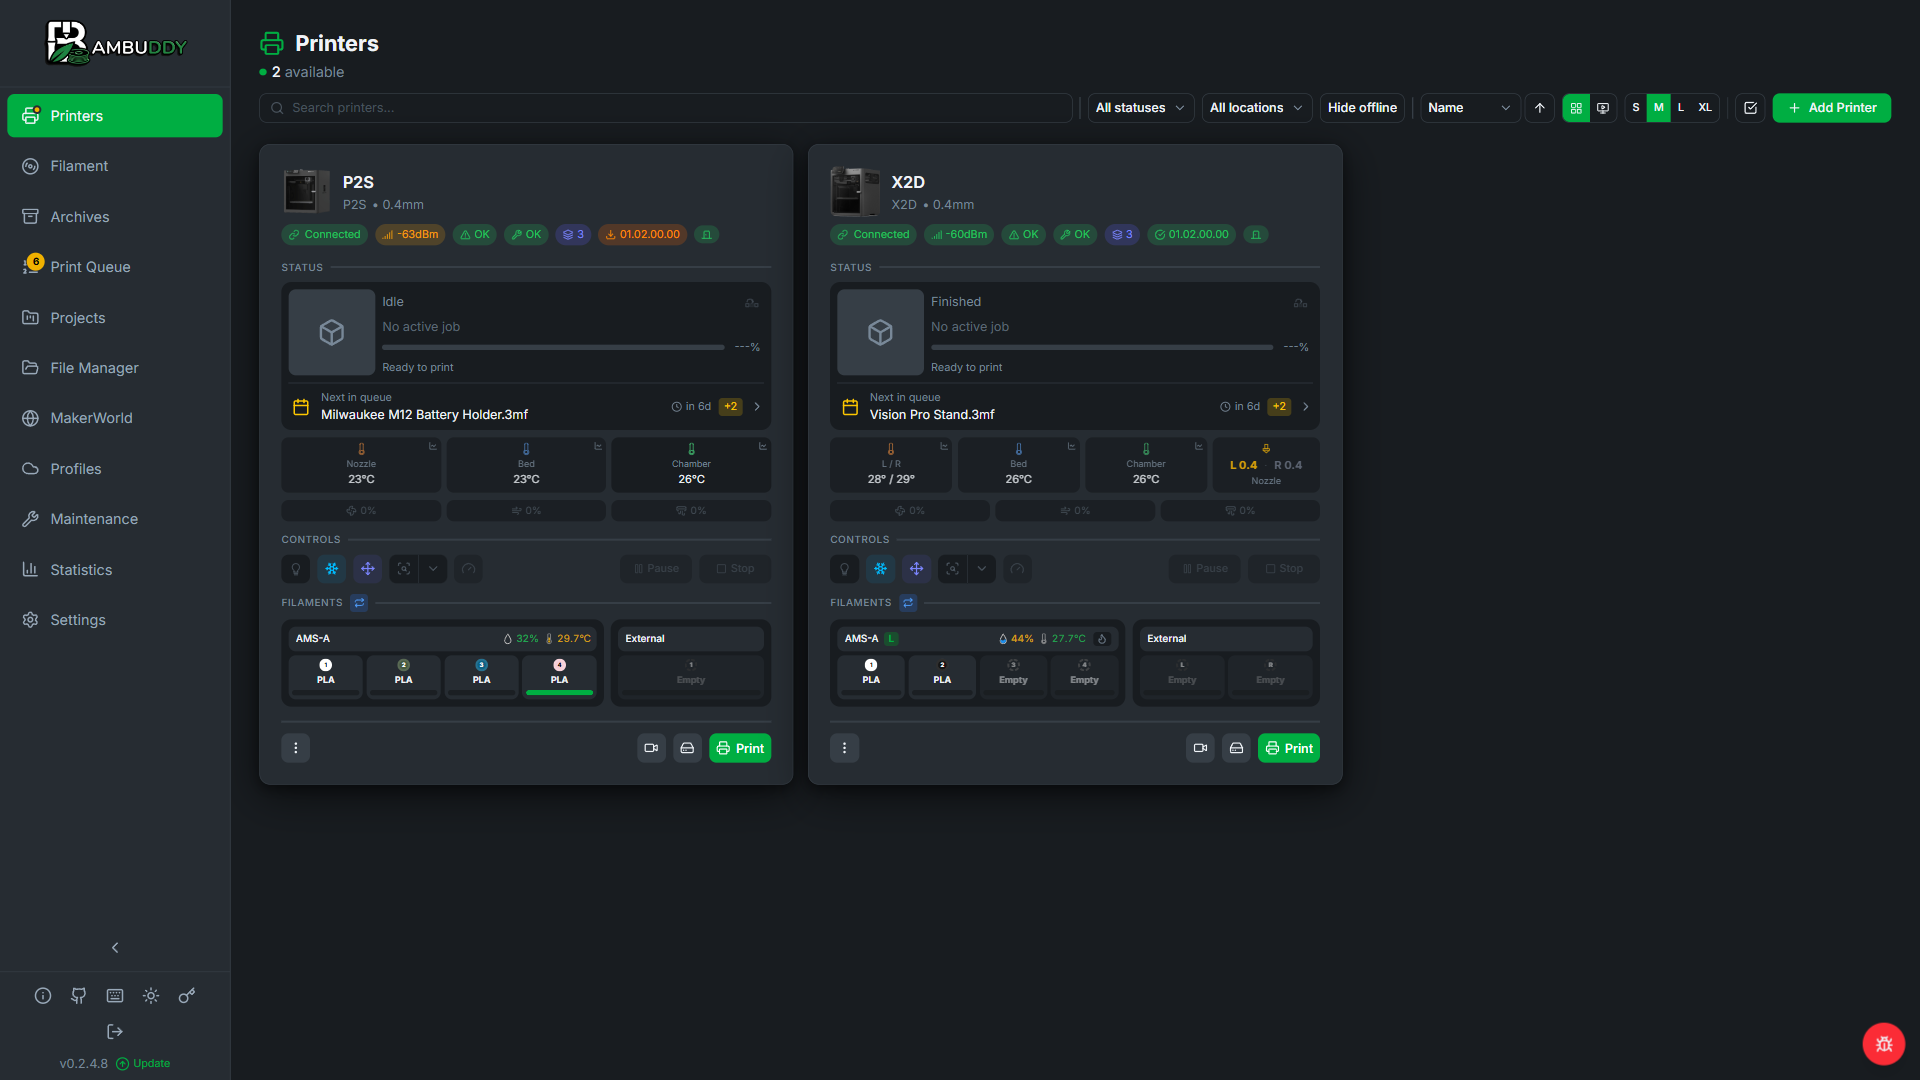Click the info icon in sidebar footer
Image resolution: width=1920 pixels, height=1080 pixels.
tap(43, 995)
